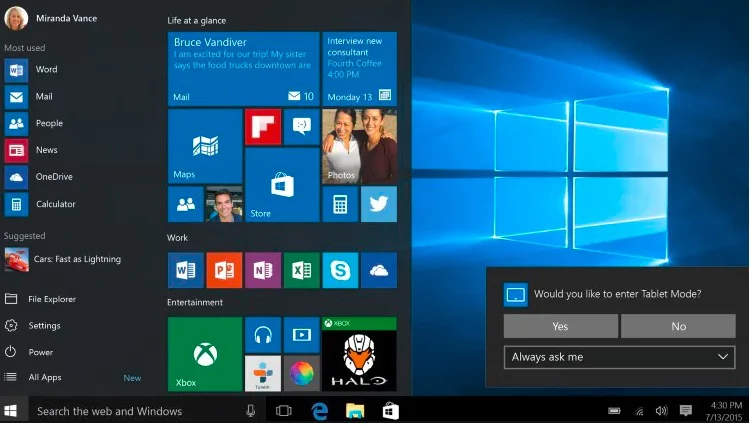The height and width of the screenshot is (428, 755).
Task: Launch PowerPoint from the Work group
Action: pyautogui.click(x=224, y=270)
